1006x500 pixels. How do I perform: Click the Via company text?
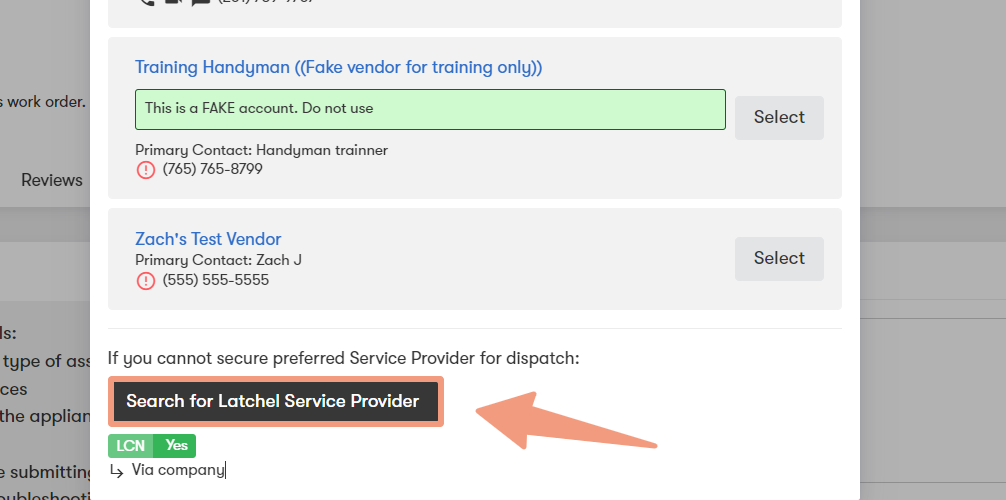178,470
